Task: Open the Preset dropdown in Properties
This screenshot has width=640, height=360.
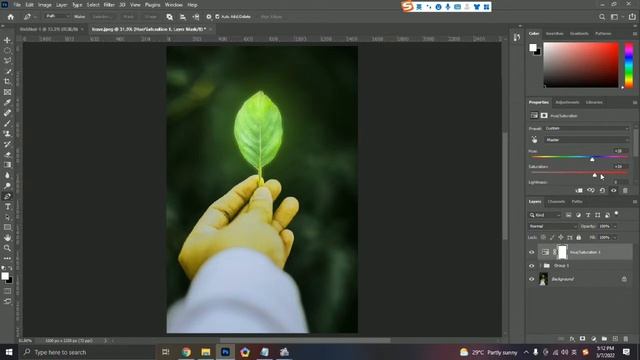Action: [x=587, y=128]
